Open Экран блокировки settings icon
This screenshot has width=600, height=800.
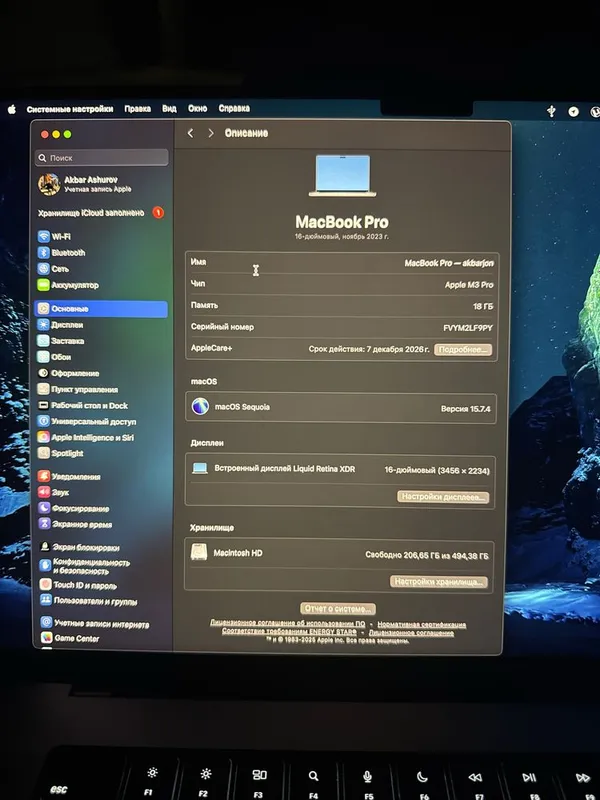pos(45,547)
